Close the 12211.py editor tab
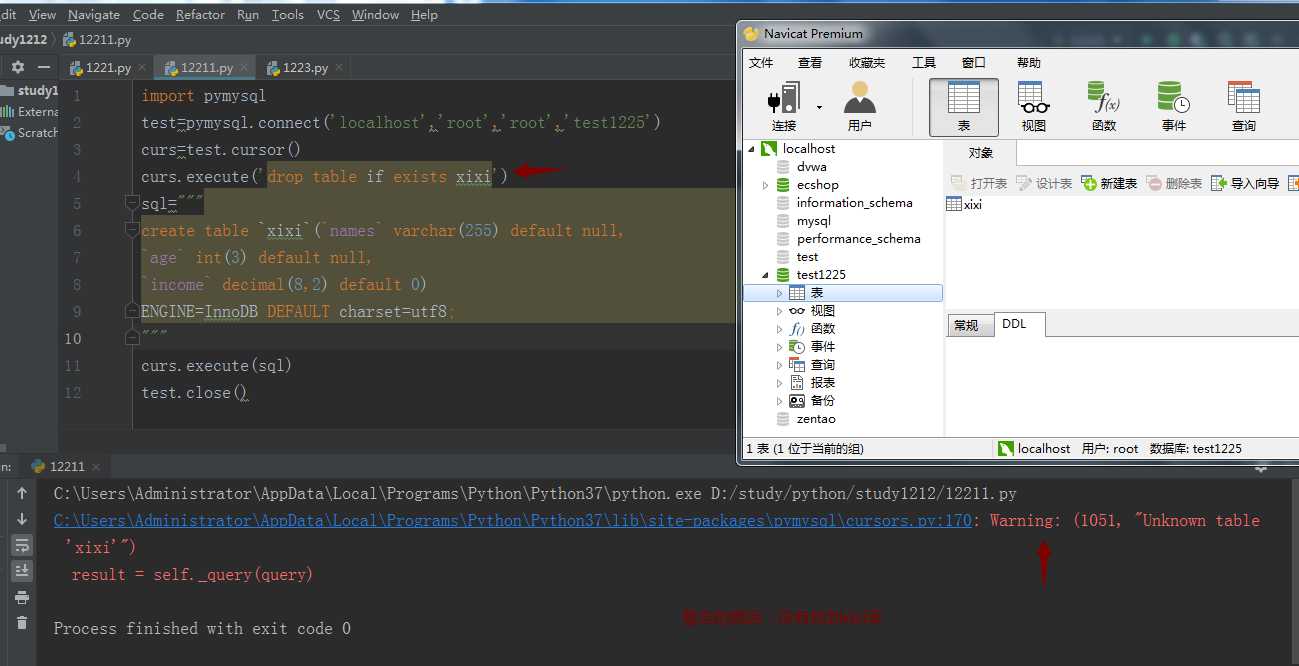This screenshot has width=1299, height=666. pyautogui.click(x=243, y=68)
